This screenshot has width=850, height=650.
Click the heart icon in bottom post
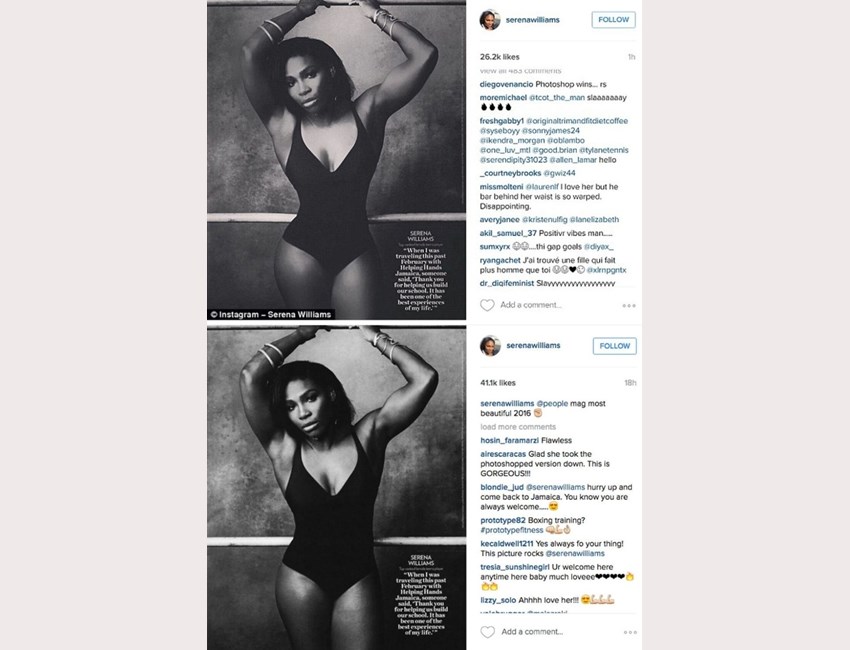coord(488,632)
